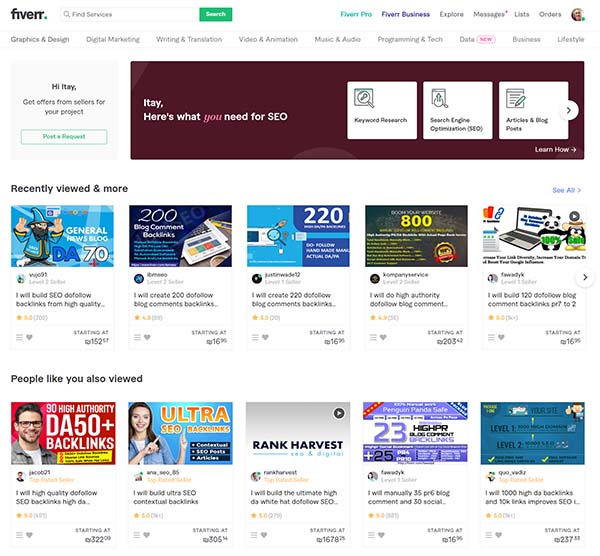600x556 pixels.
Task: Favorite the ana_seo_85 gig with the heart icon
Action: coord(147,535)
